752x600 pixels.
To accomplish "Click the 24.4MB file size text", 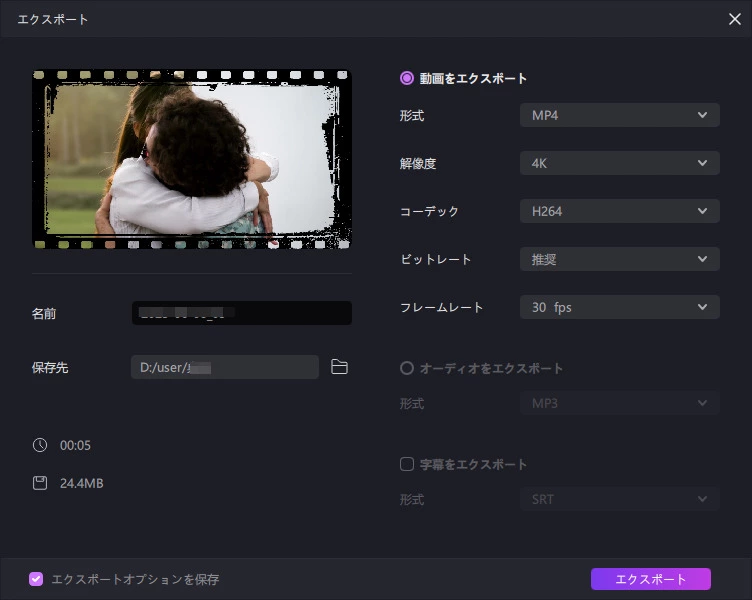I will click(x=82, y=483).
